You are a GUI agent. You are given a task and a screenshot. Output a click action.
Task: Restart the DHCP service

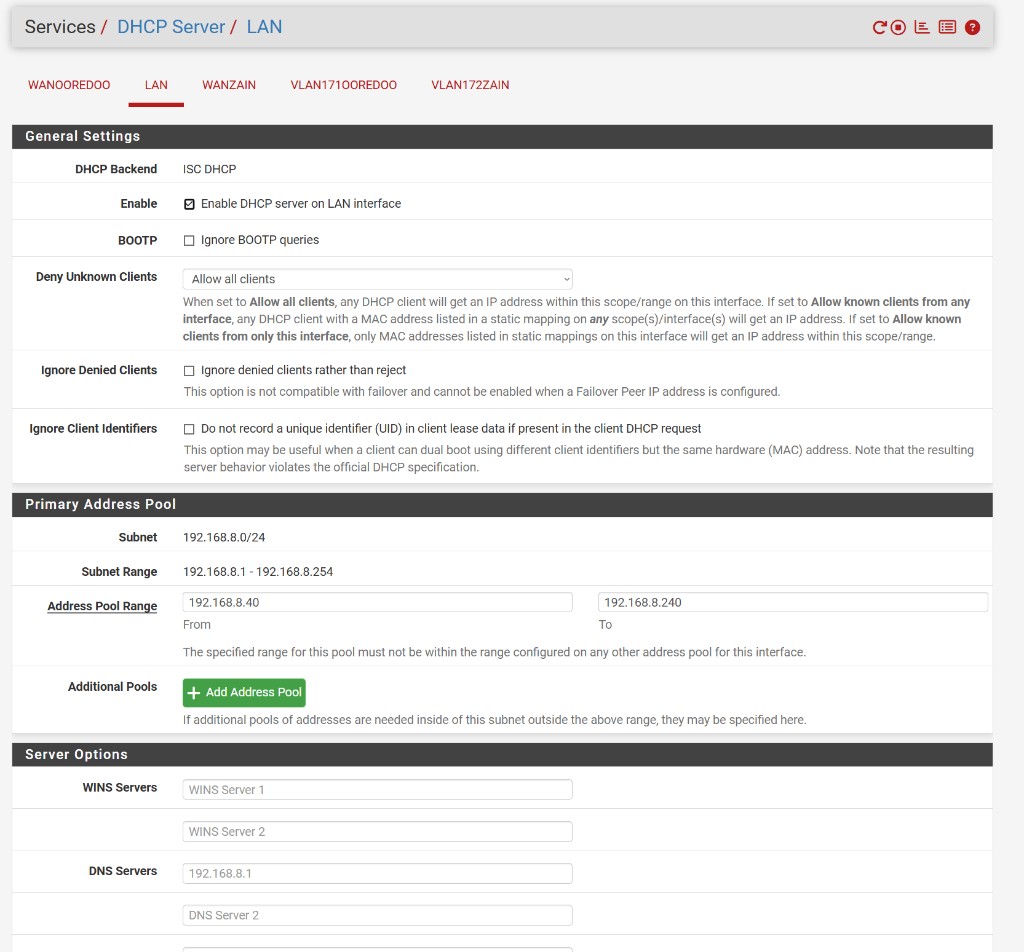(x=879, y=28)
